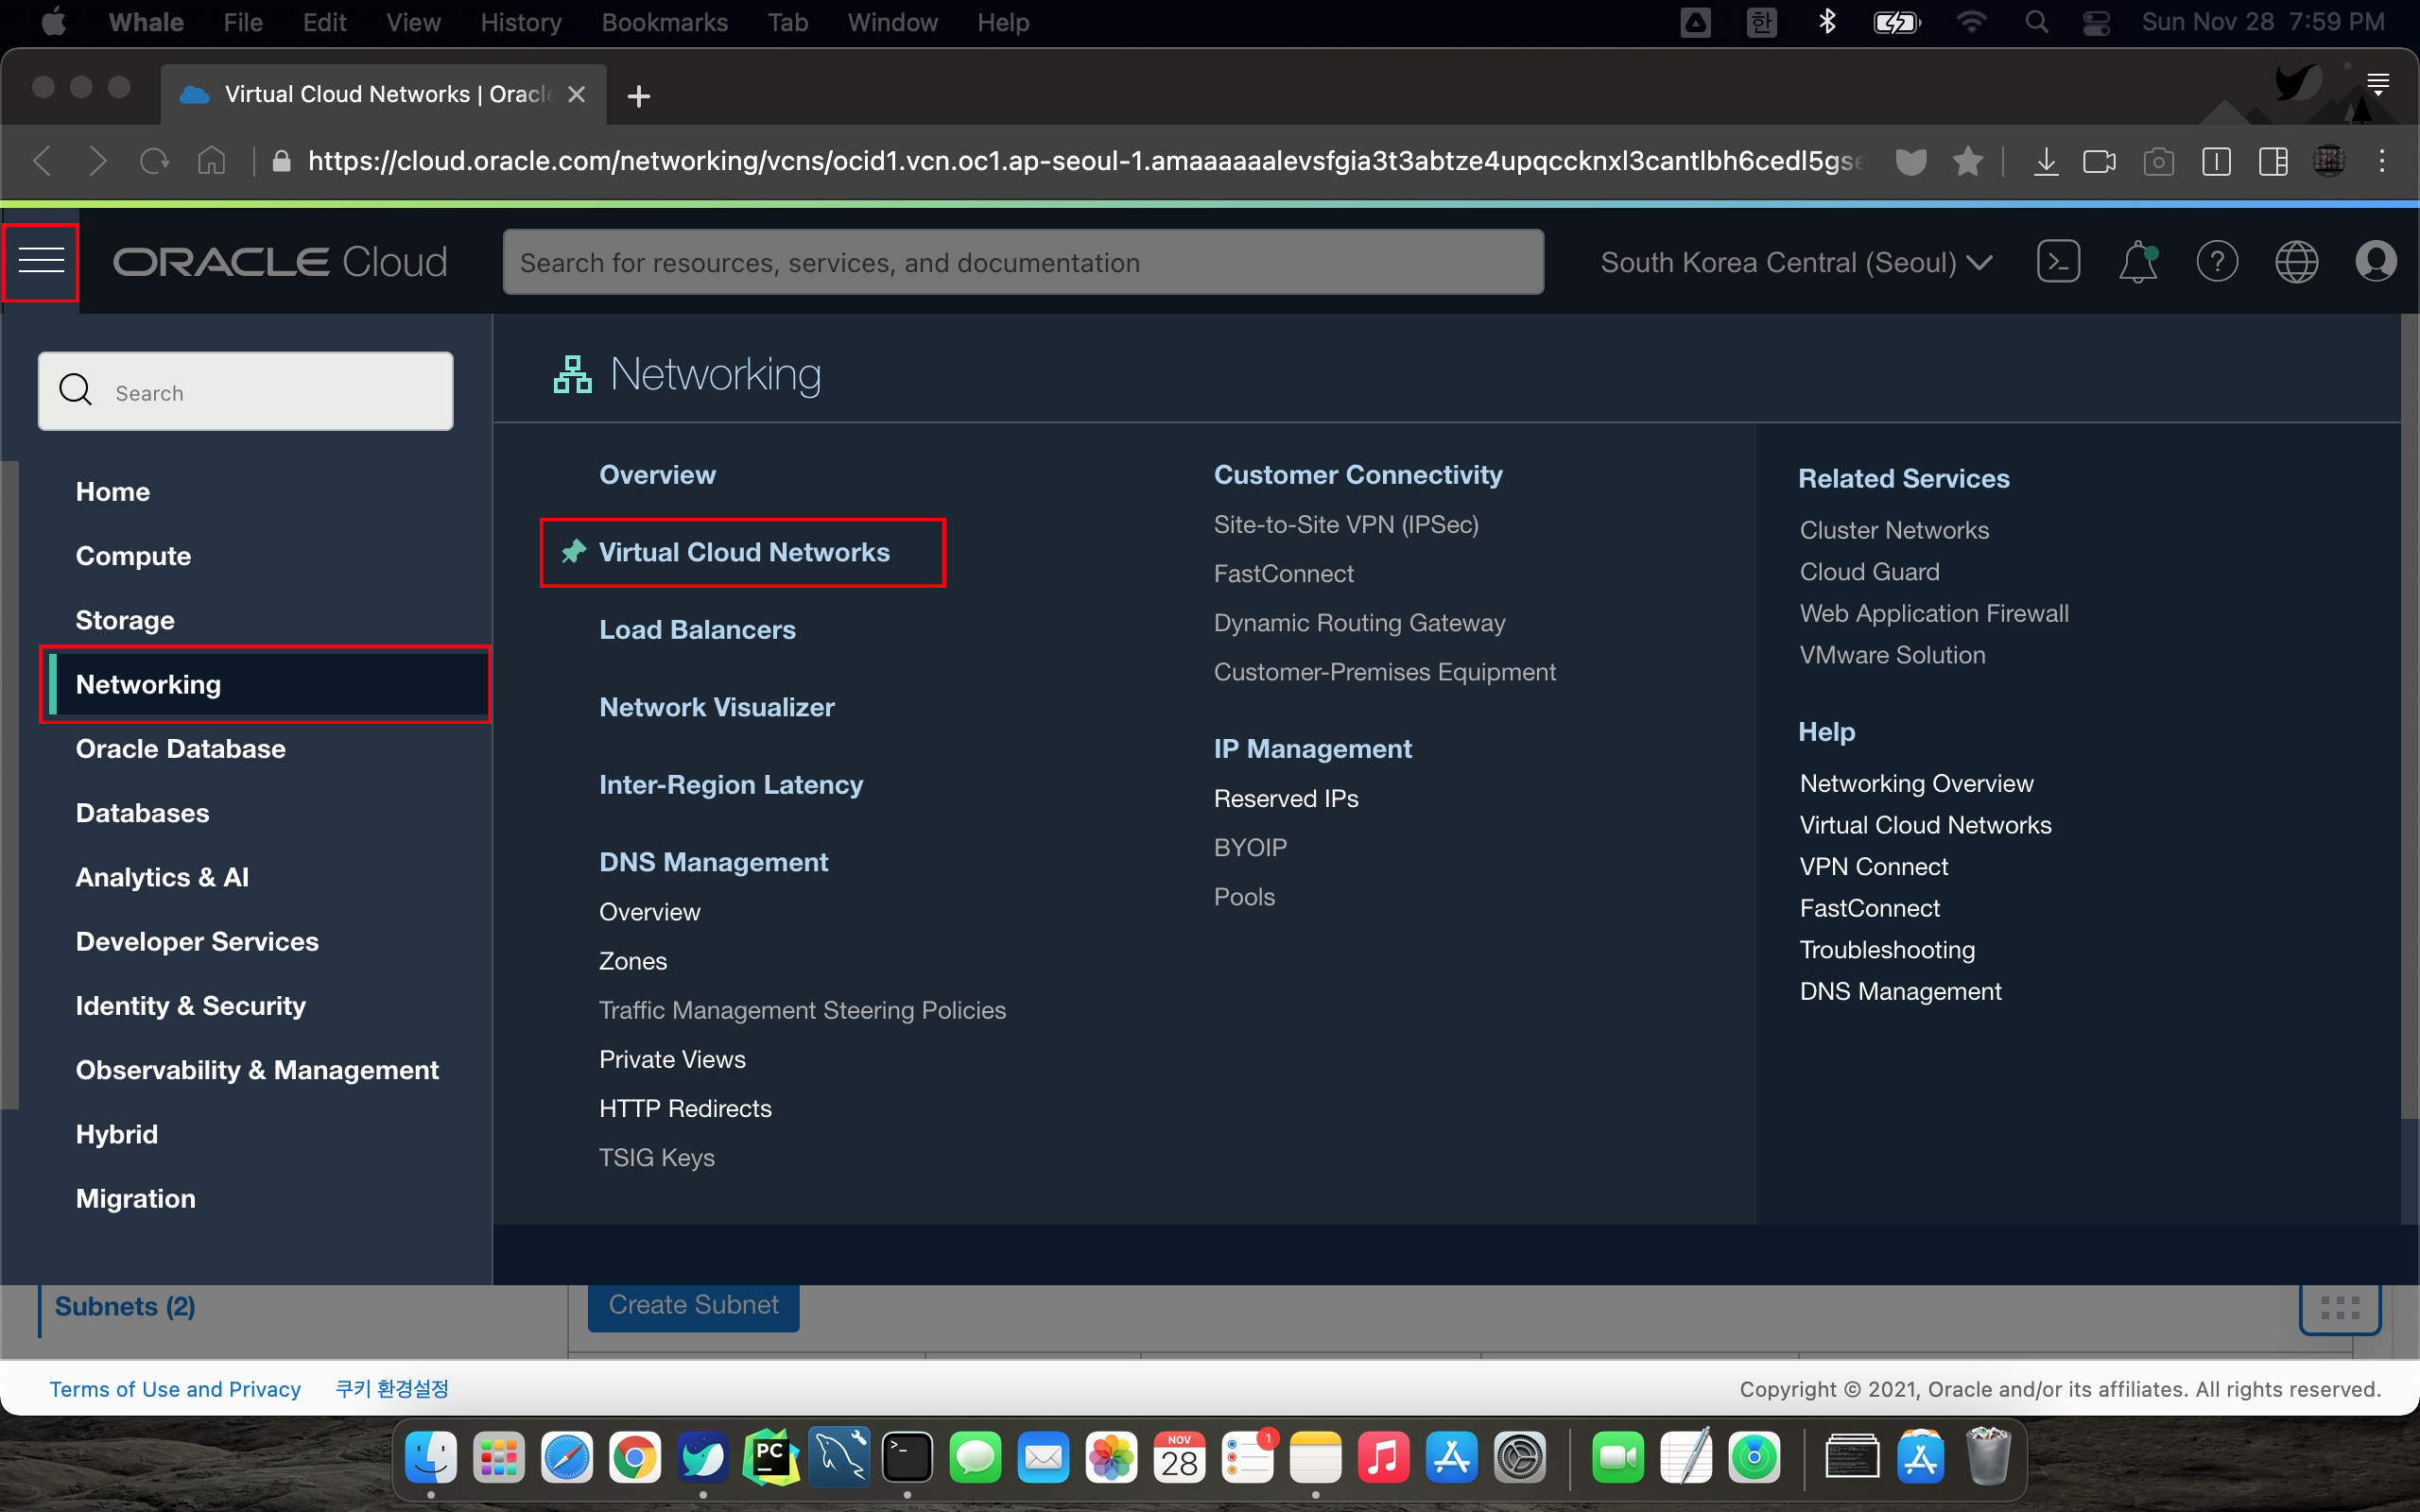The image size is (2420, 1512).
Task: Click the Networking icon beside heading
Action: pyautogui.click(x=573, y=375)
